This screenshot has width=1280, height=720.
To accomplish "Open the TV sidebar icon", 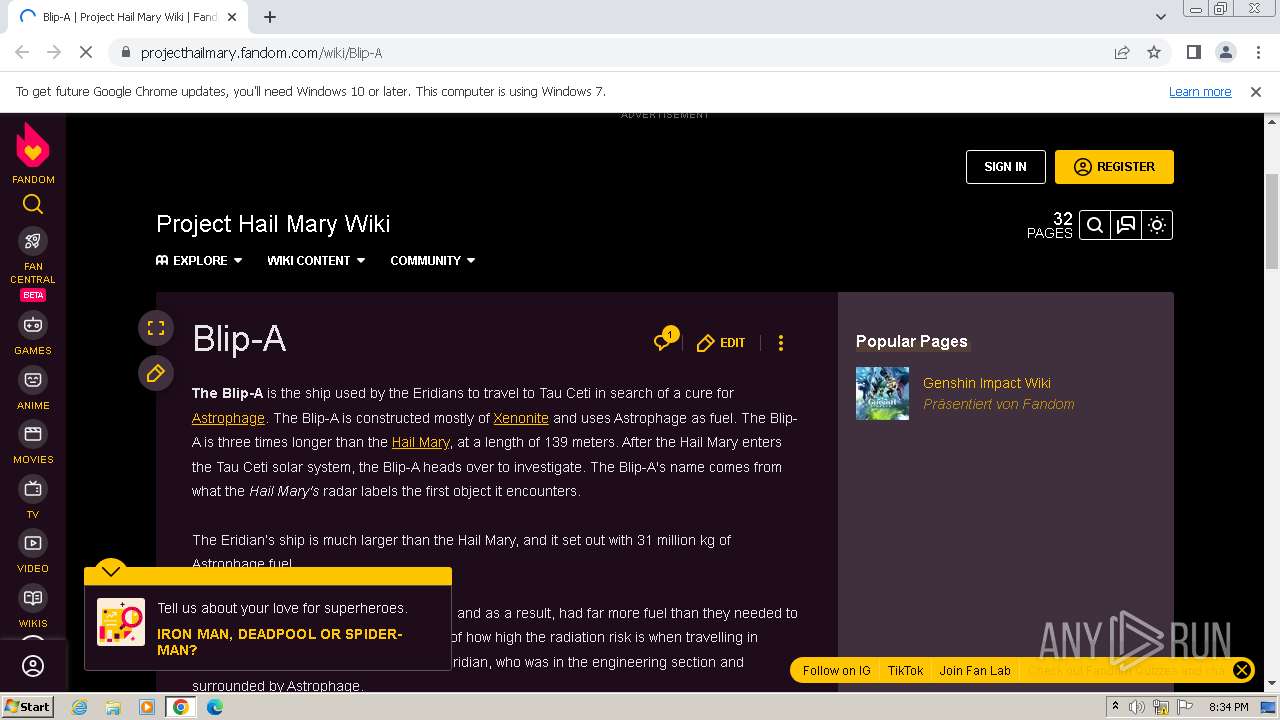I will 33,489.
